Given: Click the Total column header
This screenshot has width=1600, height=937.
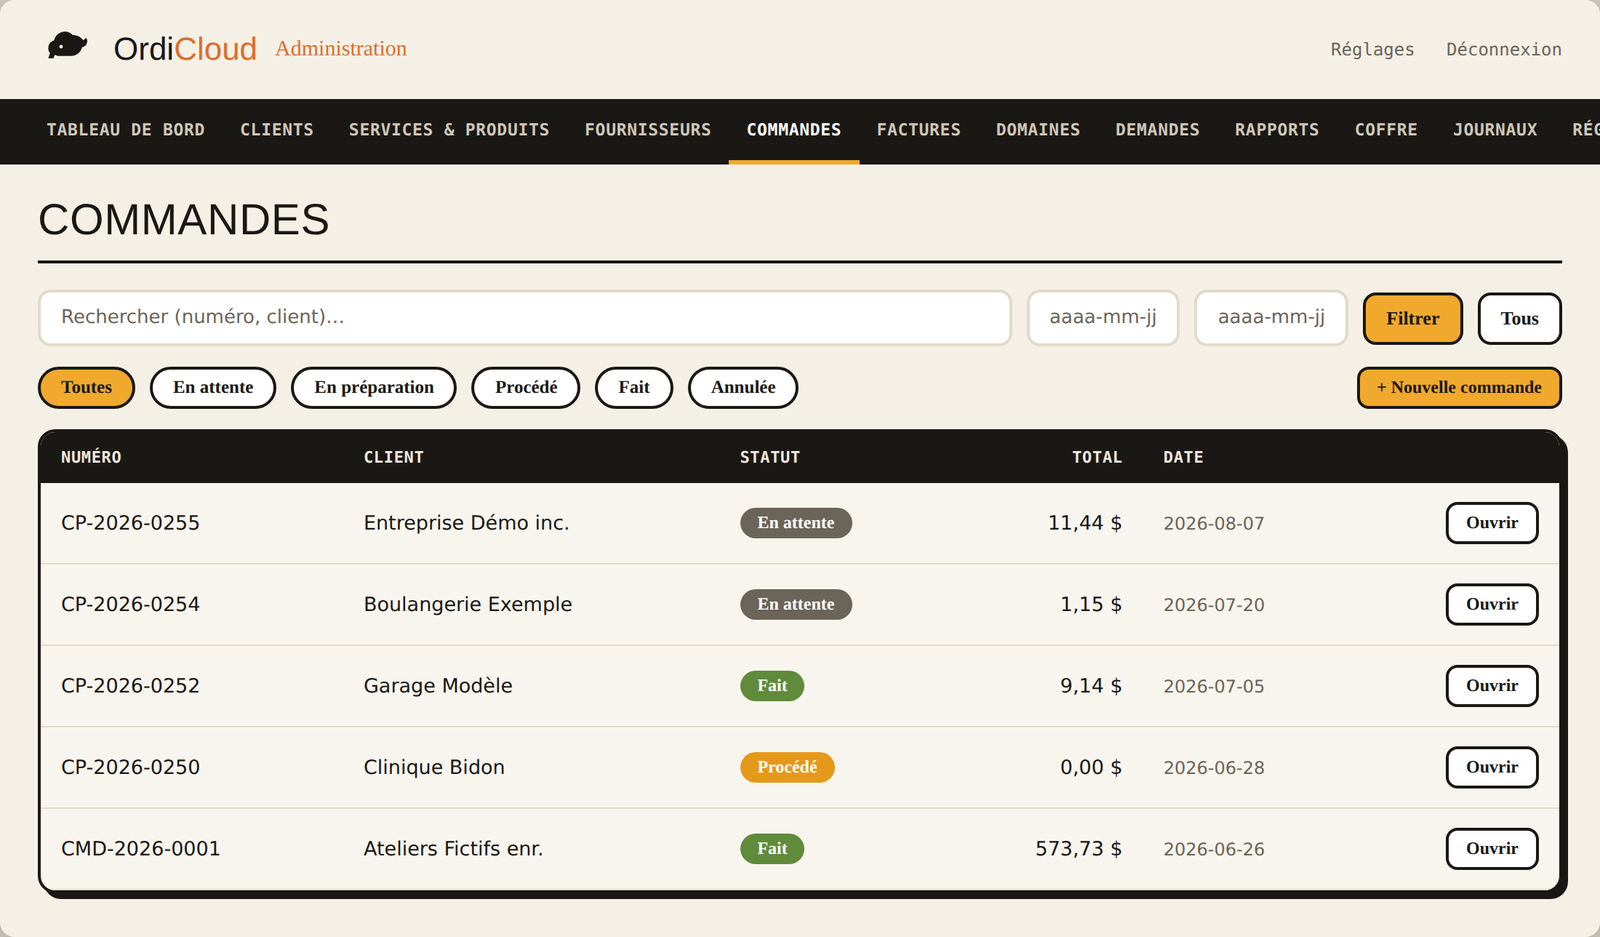Looking at the screenshot, I should pyautogui.click(x=1097, y=457).
